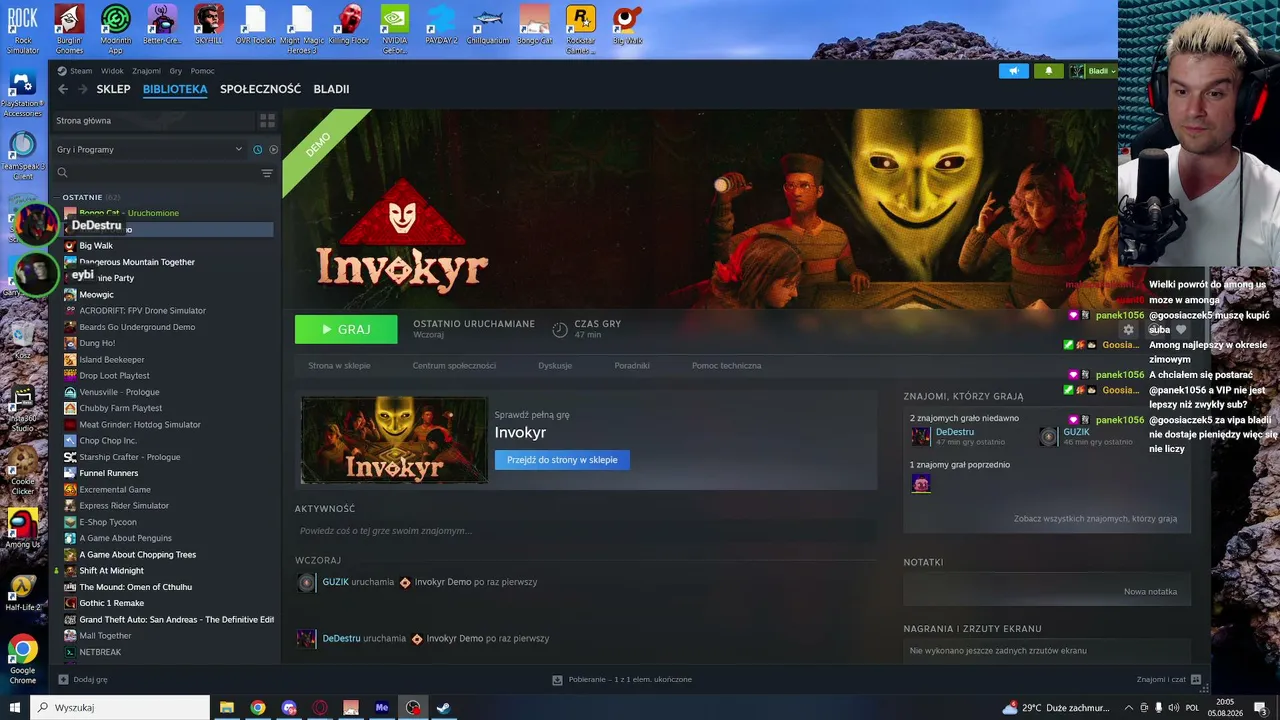The image size is (1280, 720).
Task: Select ACRODRIFT: FPV Drone Simulator in list
Action: (142, 311)
